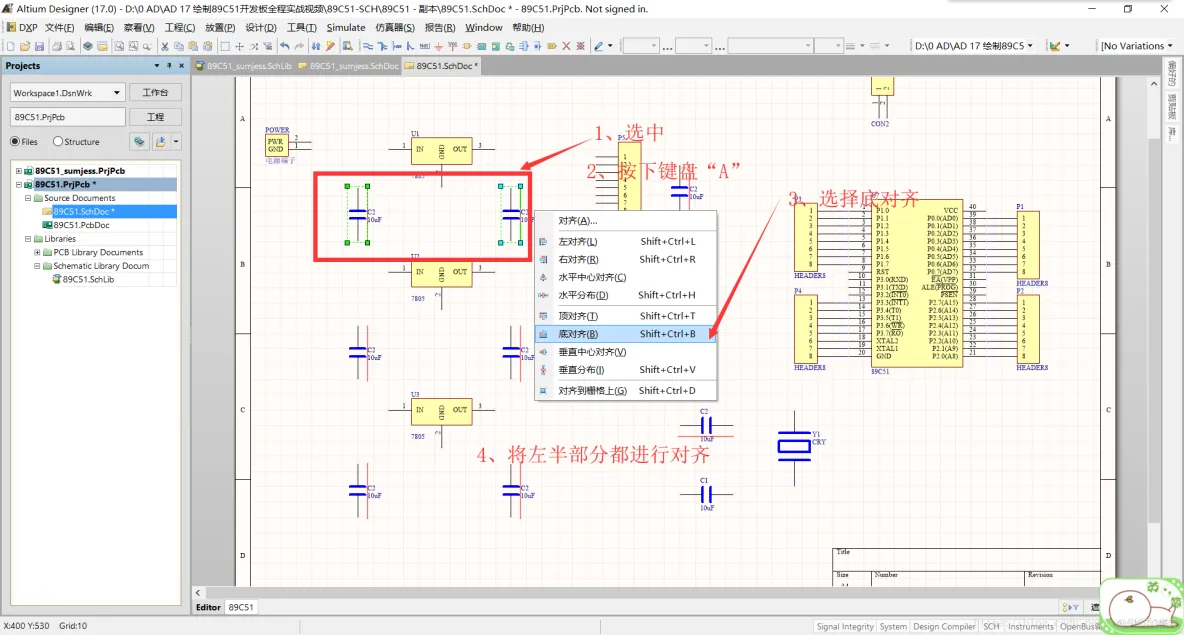The image size is (1184, 635).
Task: Switch to 89C51_sumjess.SchDoc document tab
Action: point(349,66)
